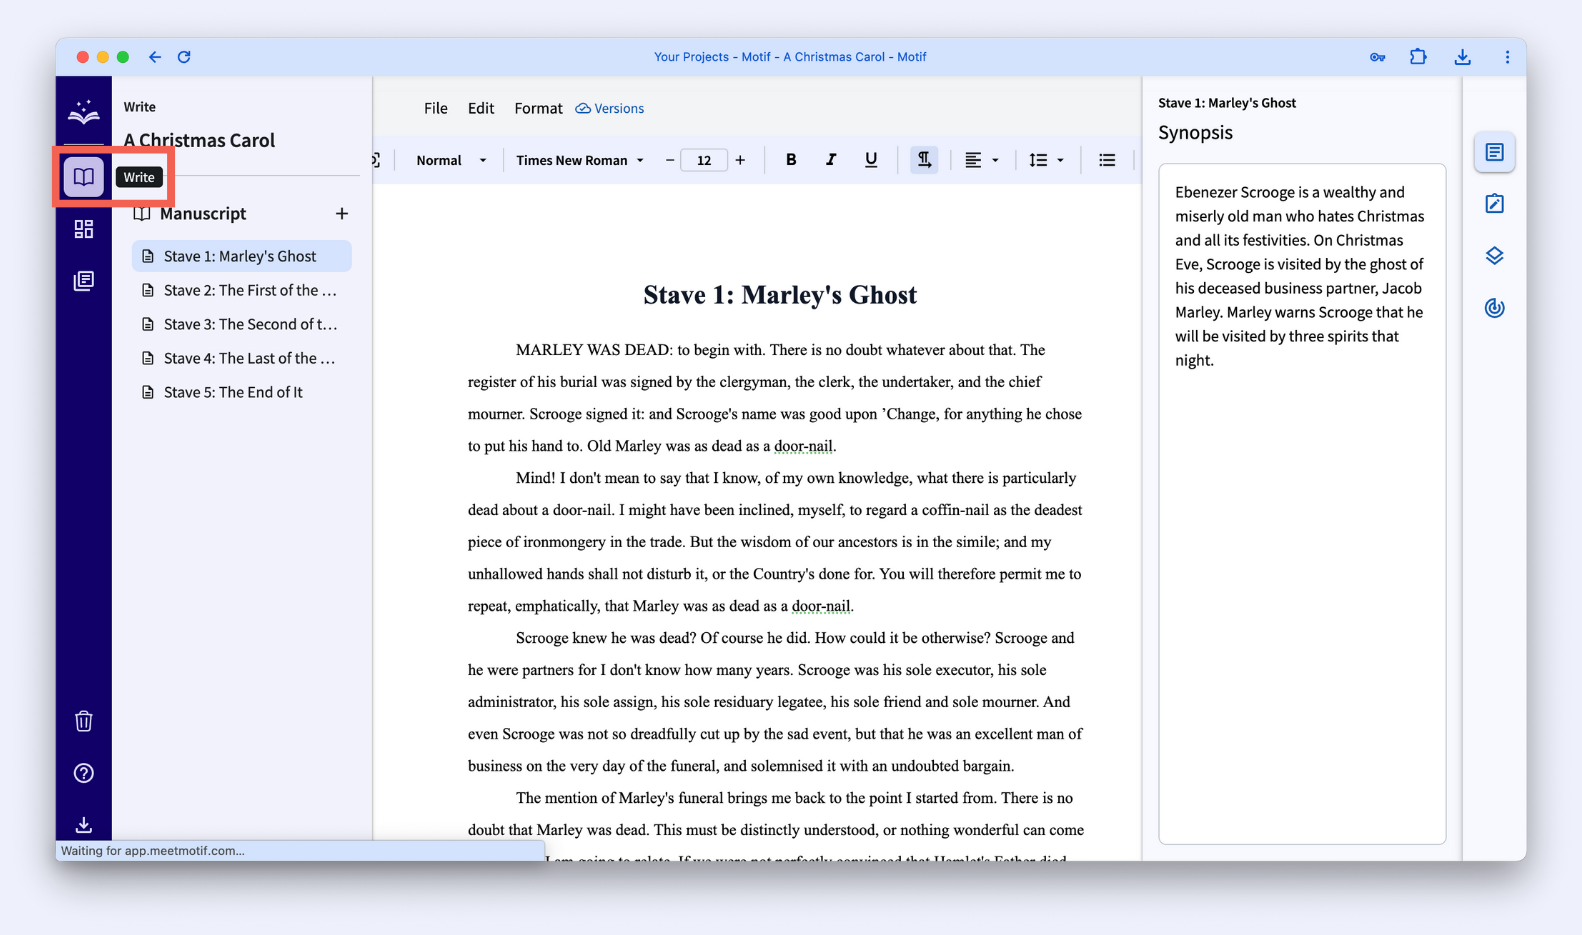Open the Plan board grid icon
The width and height of the screenshot is (1582, 935).
click(84, 229)
